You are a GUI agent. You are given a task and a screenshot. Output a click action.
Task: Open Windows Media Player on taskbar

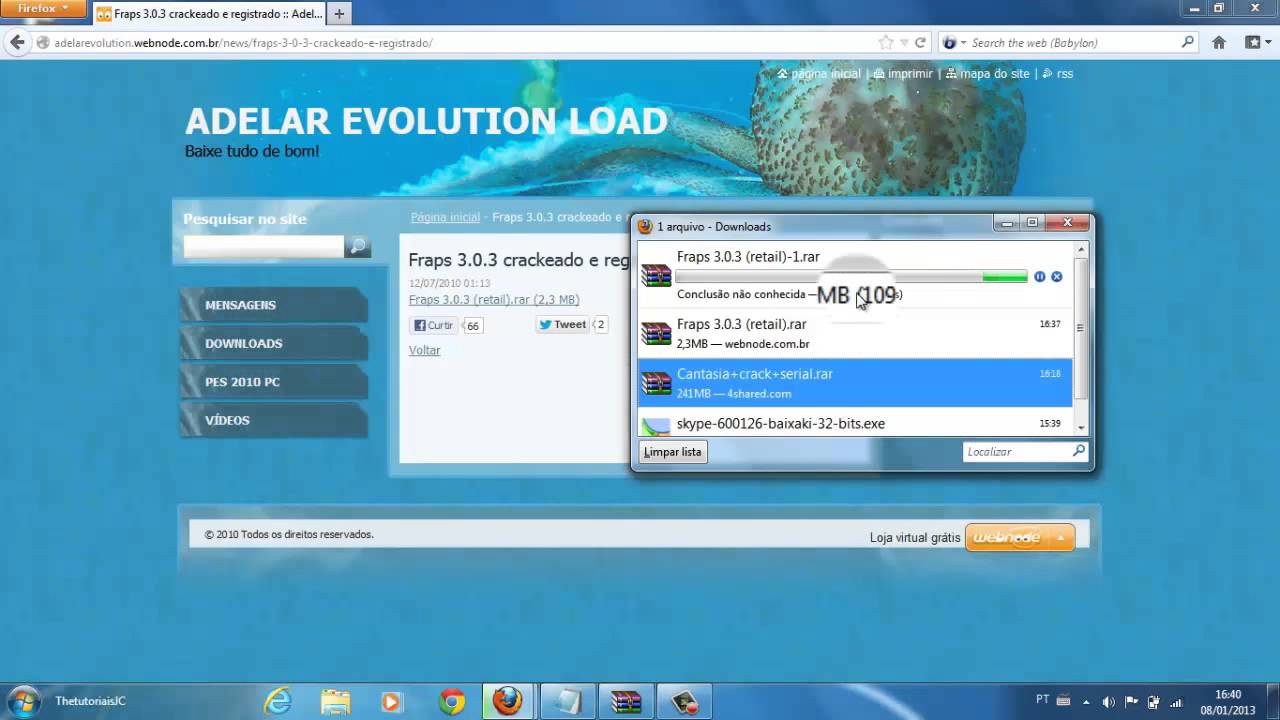pyautogui.click(x=391, y=702)
